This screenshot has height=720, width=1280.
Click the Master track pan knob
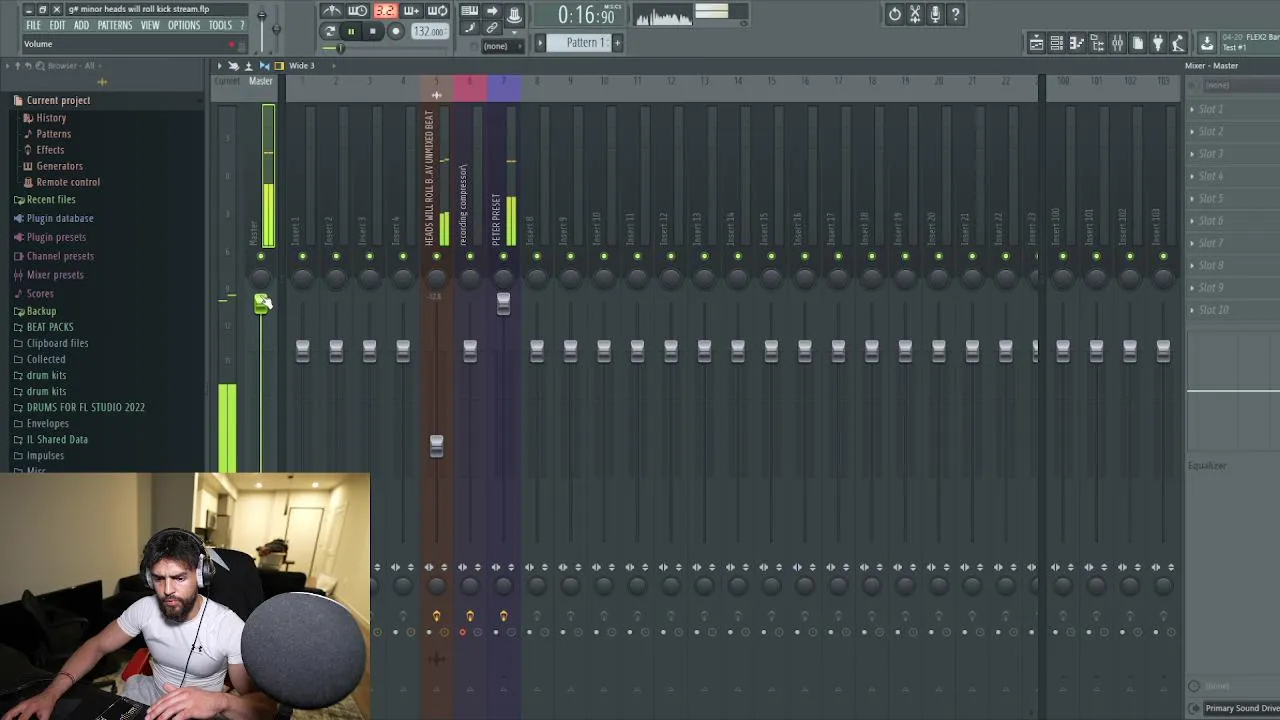coord(261,277)
